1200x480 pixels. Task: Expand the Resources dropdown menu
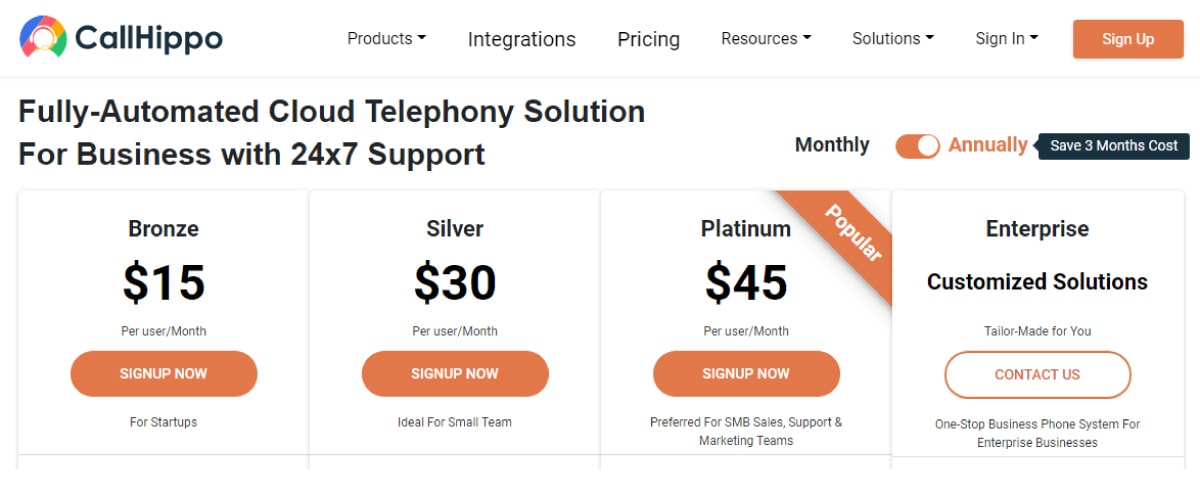(x=766, y=38)
